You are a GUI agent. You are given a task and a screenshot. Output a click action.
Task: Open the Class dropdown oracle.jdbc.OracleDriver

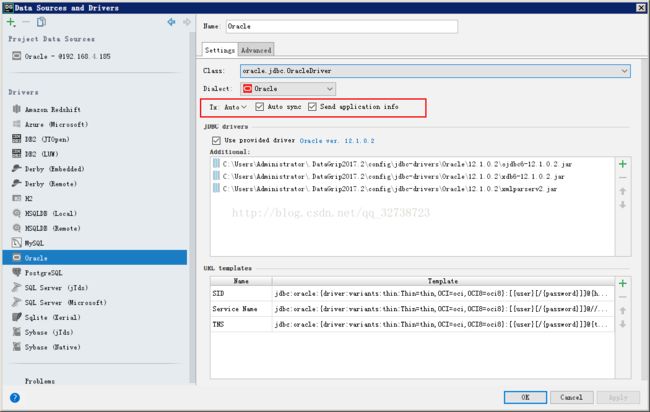tap(435, 71)
